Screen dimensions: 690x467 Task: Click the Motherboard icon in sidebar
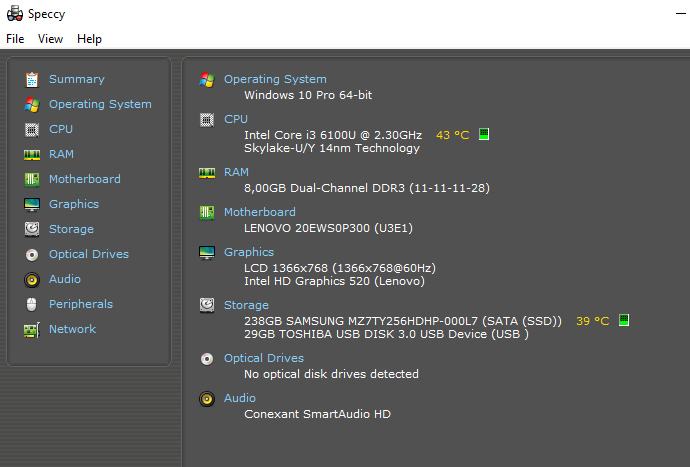pos(31,179)
